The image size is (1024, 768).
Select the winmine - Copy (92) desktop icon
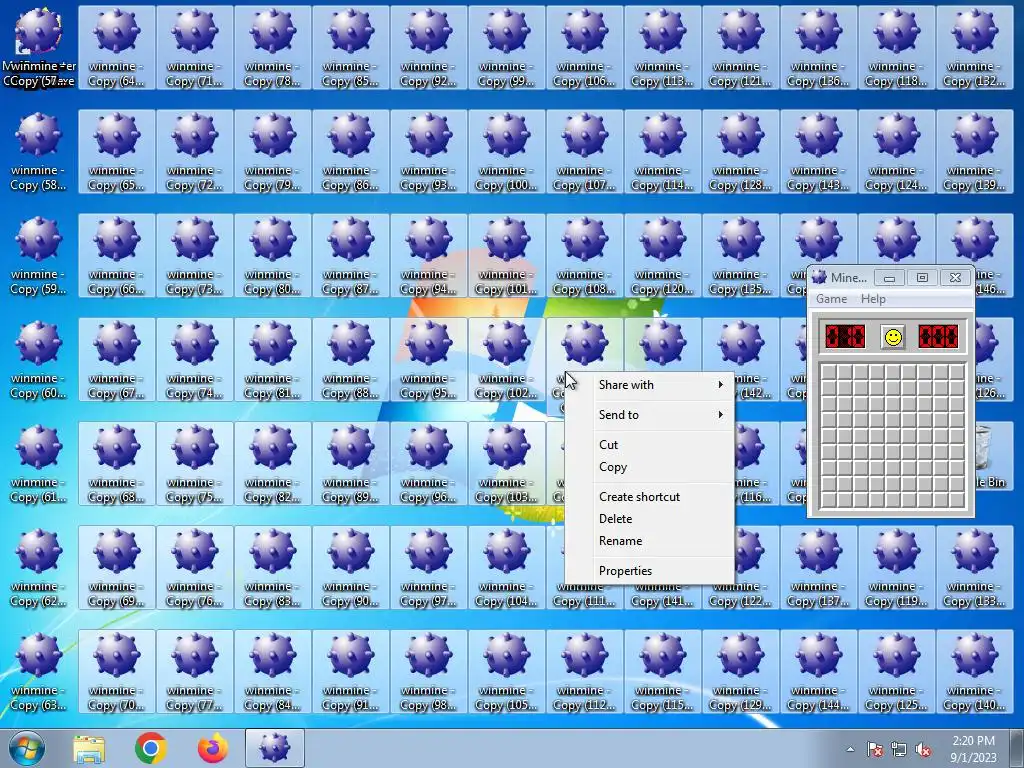coord(429,48)
